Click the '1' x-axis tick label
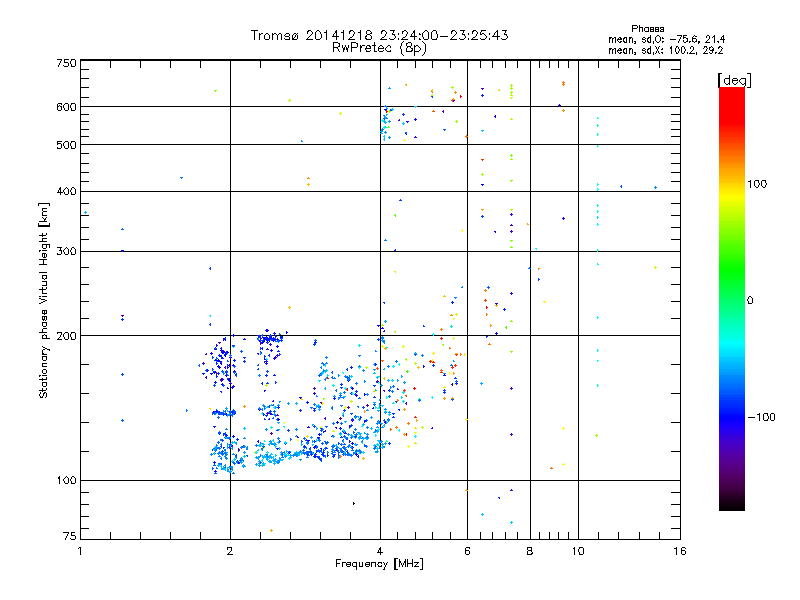This screenshot has width=800, height=600. click(80, 551)
